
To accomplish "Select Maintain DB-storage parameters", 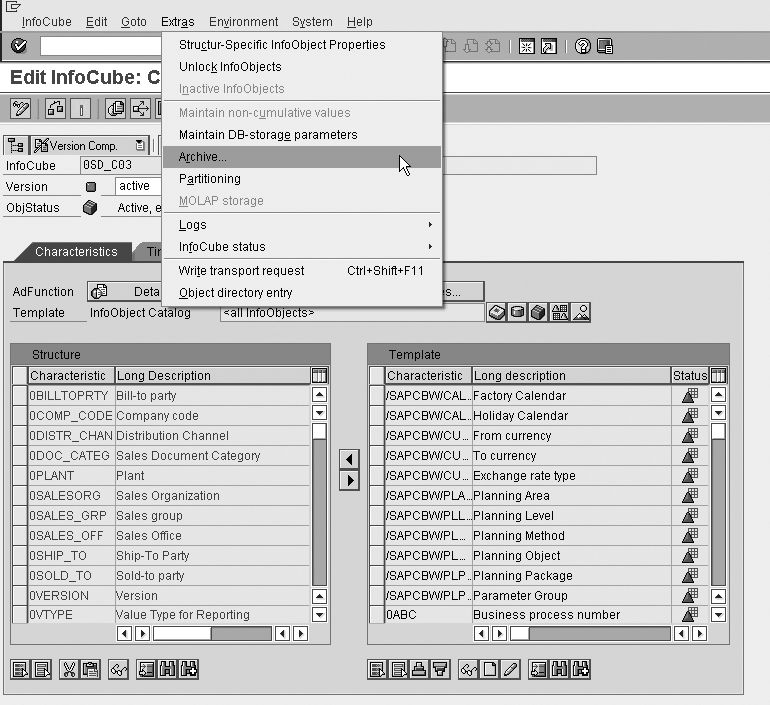I will [x=302, y=135].
